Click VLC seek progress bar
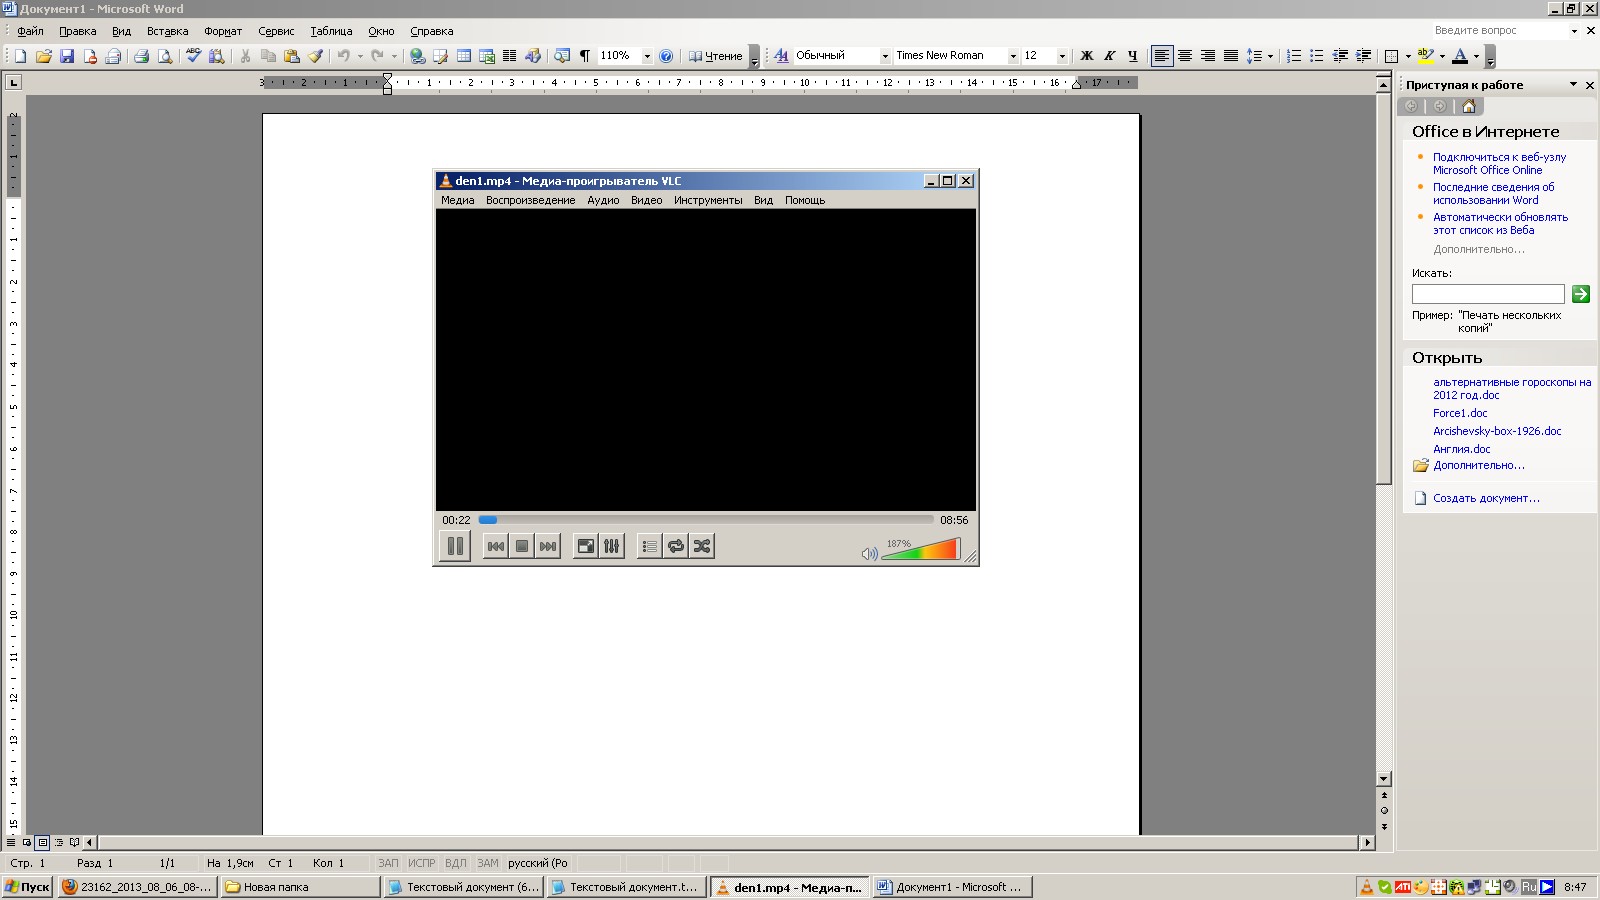This screenshot has height=900, width=1600. [x=705, y=520]
